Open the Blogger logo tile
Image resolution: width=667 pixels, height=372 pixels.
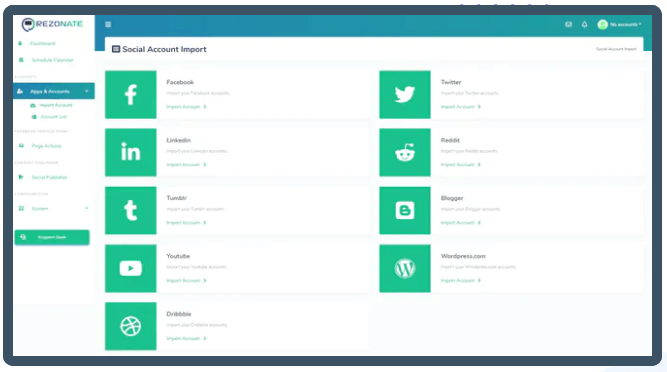coord(405,210)
